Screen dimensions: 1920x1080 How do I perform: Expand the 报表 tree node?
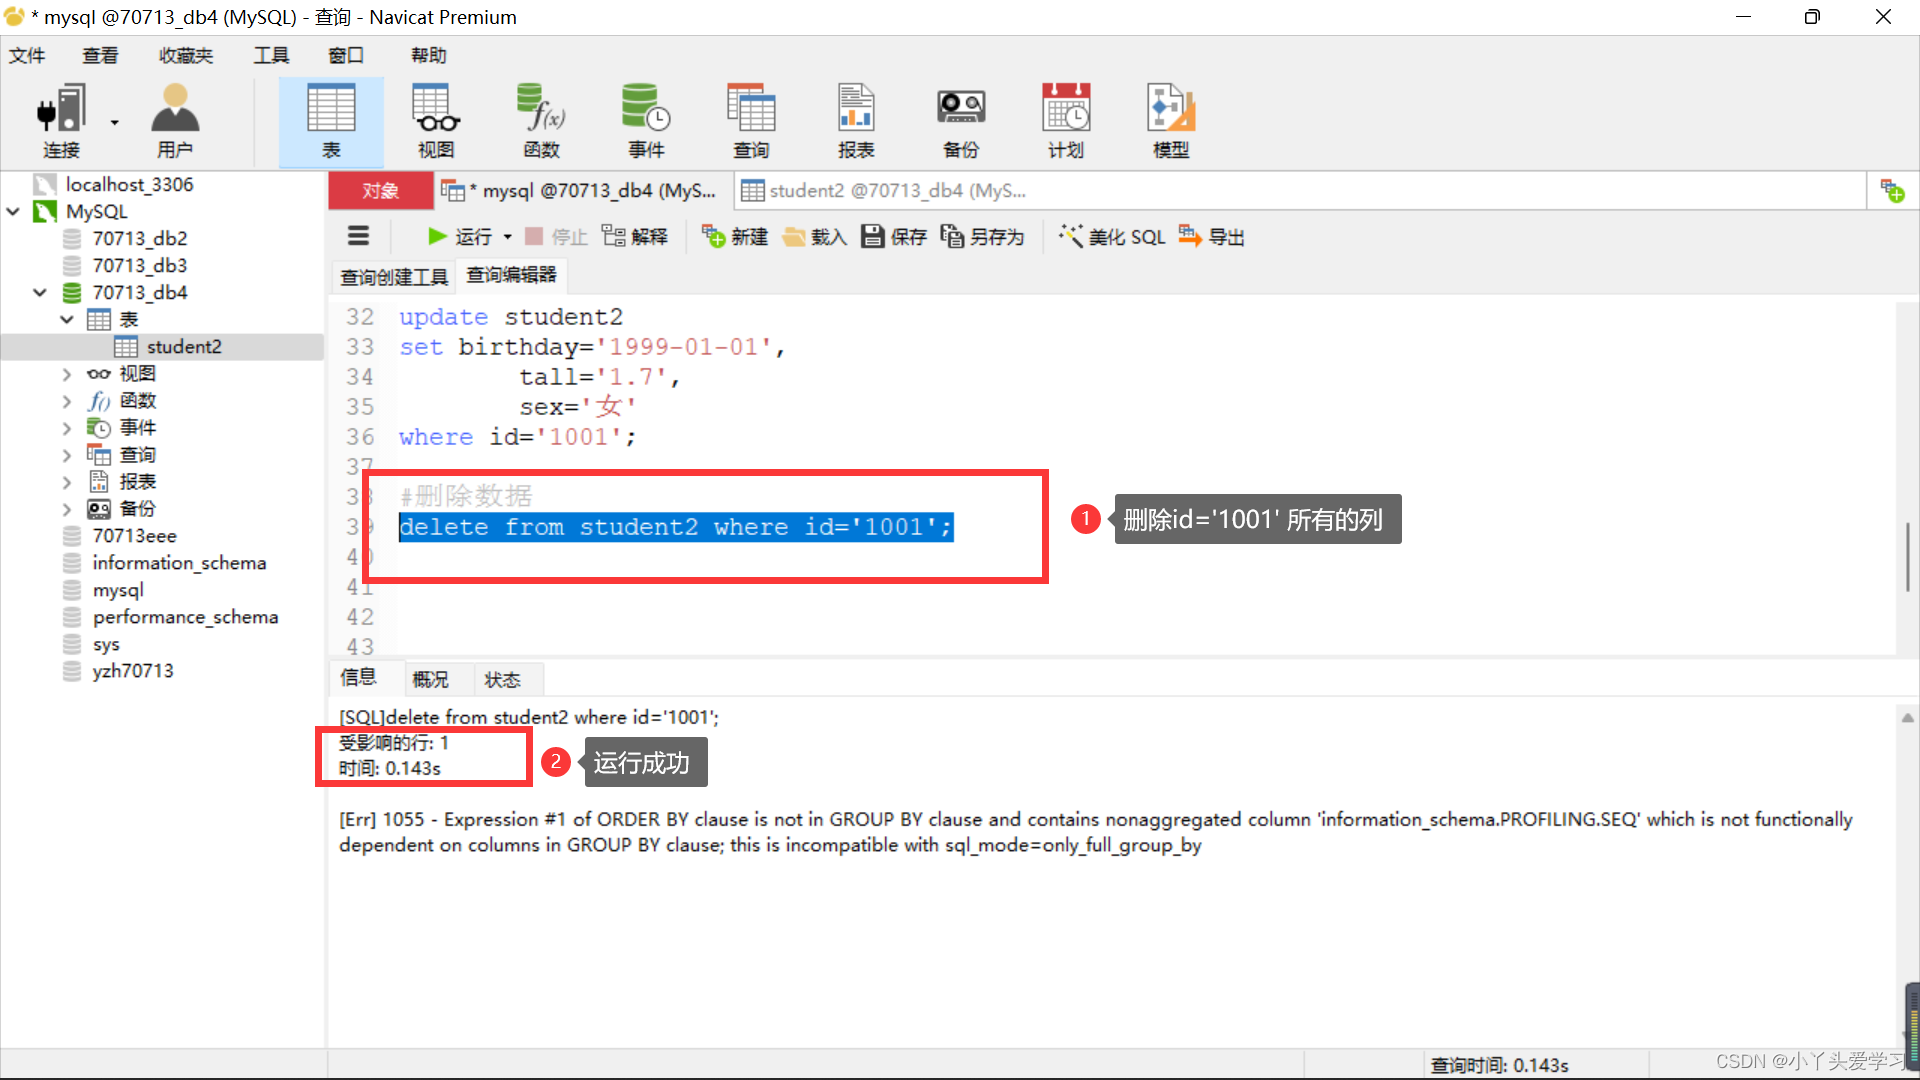[67, 482]
